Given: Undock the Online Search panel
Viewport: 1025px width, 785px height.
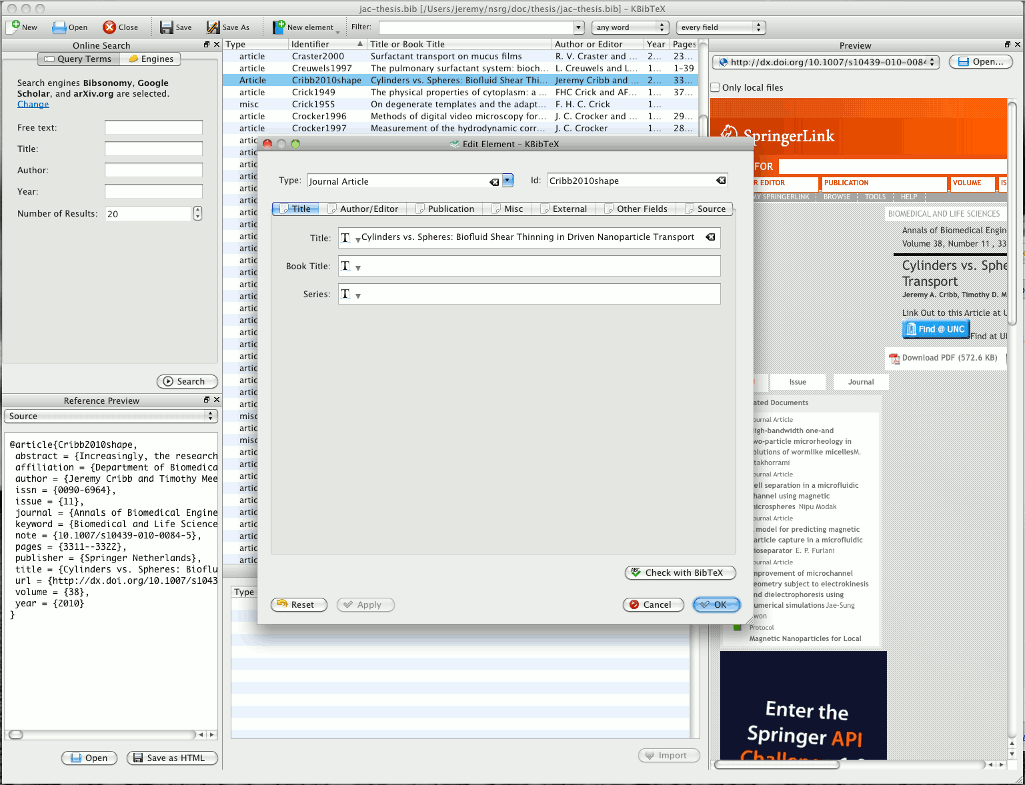Looking at the screenshot, I should tap(207, 44).
